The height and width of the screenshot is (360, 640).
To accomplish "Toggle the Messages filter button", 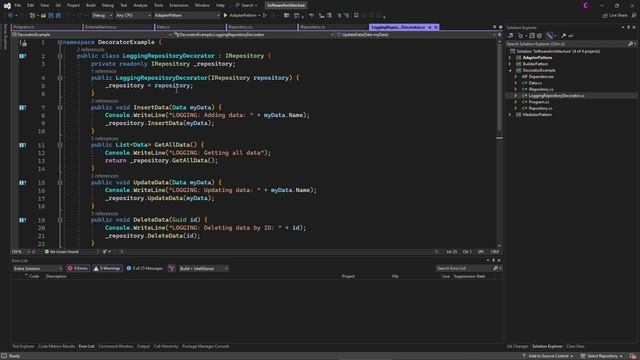I will 144,268.
